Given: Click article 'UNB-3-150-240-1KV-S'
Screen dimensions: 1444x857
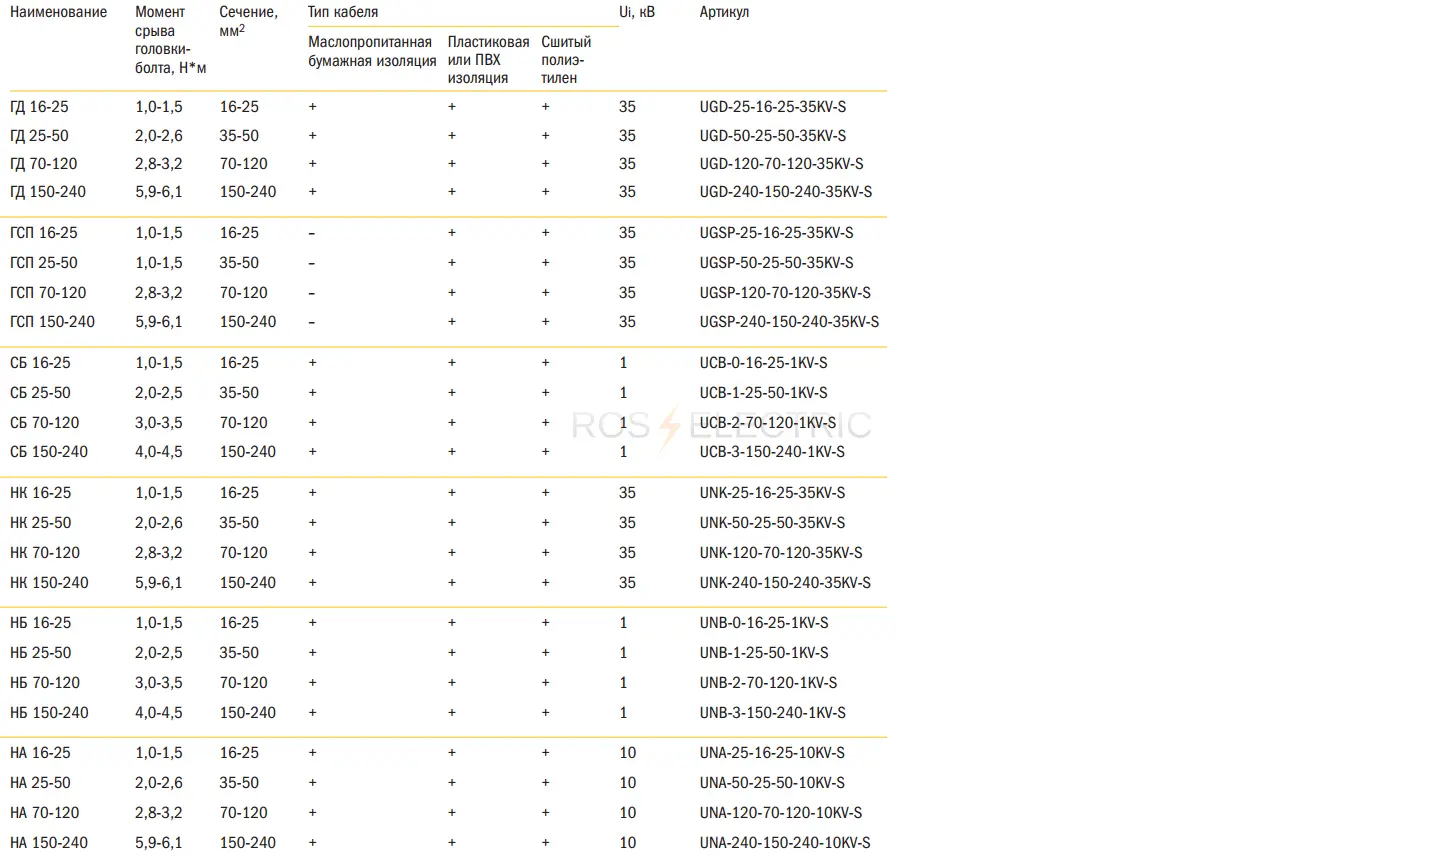Looking at the screenshot, I should [773, 713].
